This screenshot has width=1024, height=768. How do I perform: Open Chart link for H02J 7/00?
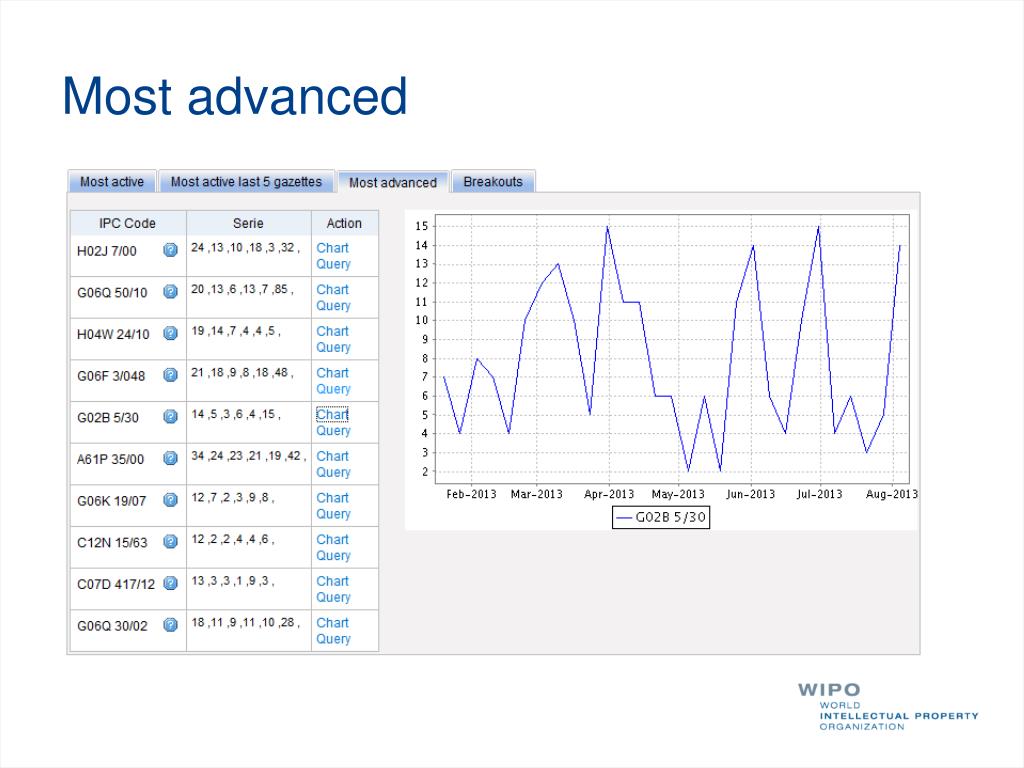[x=332, y=248]
